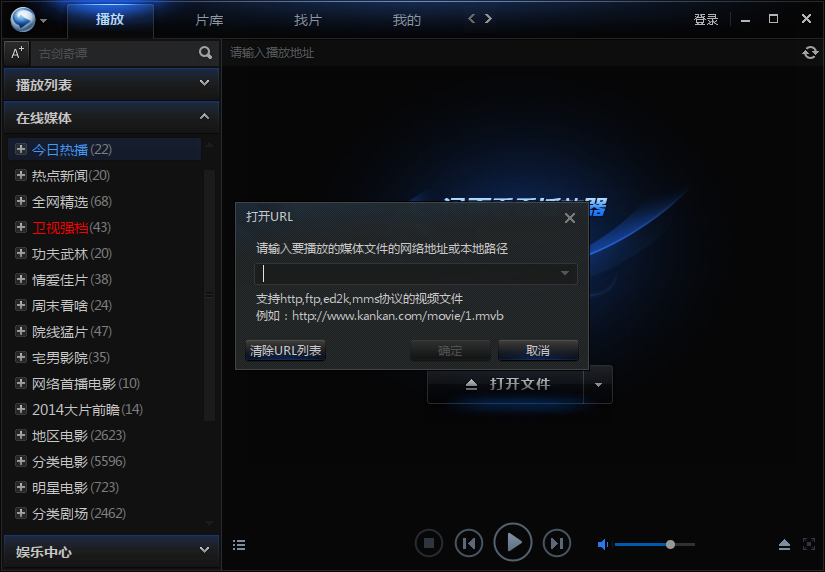
Task: Open the dropdown arrow beside 打开文件
Action: [x=598, y=384]
